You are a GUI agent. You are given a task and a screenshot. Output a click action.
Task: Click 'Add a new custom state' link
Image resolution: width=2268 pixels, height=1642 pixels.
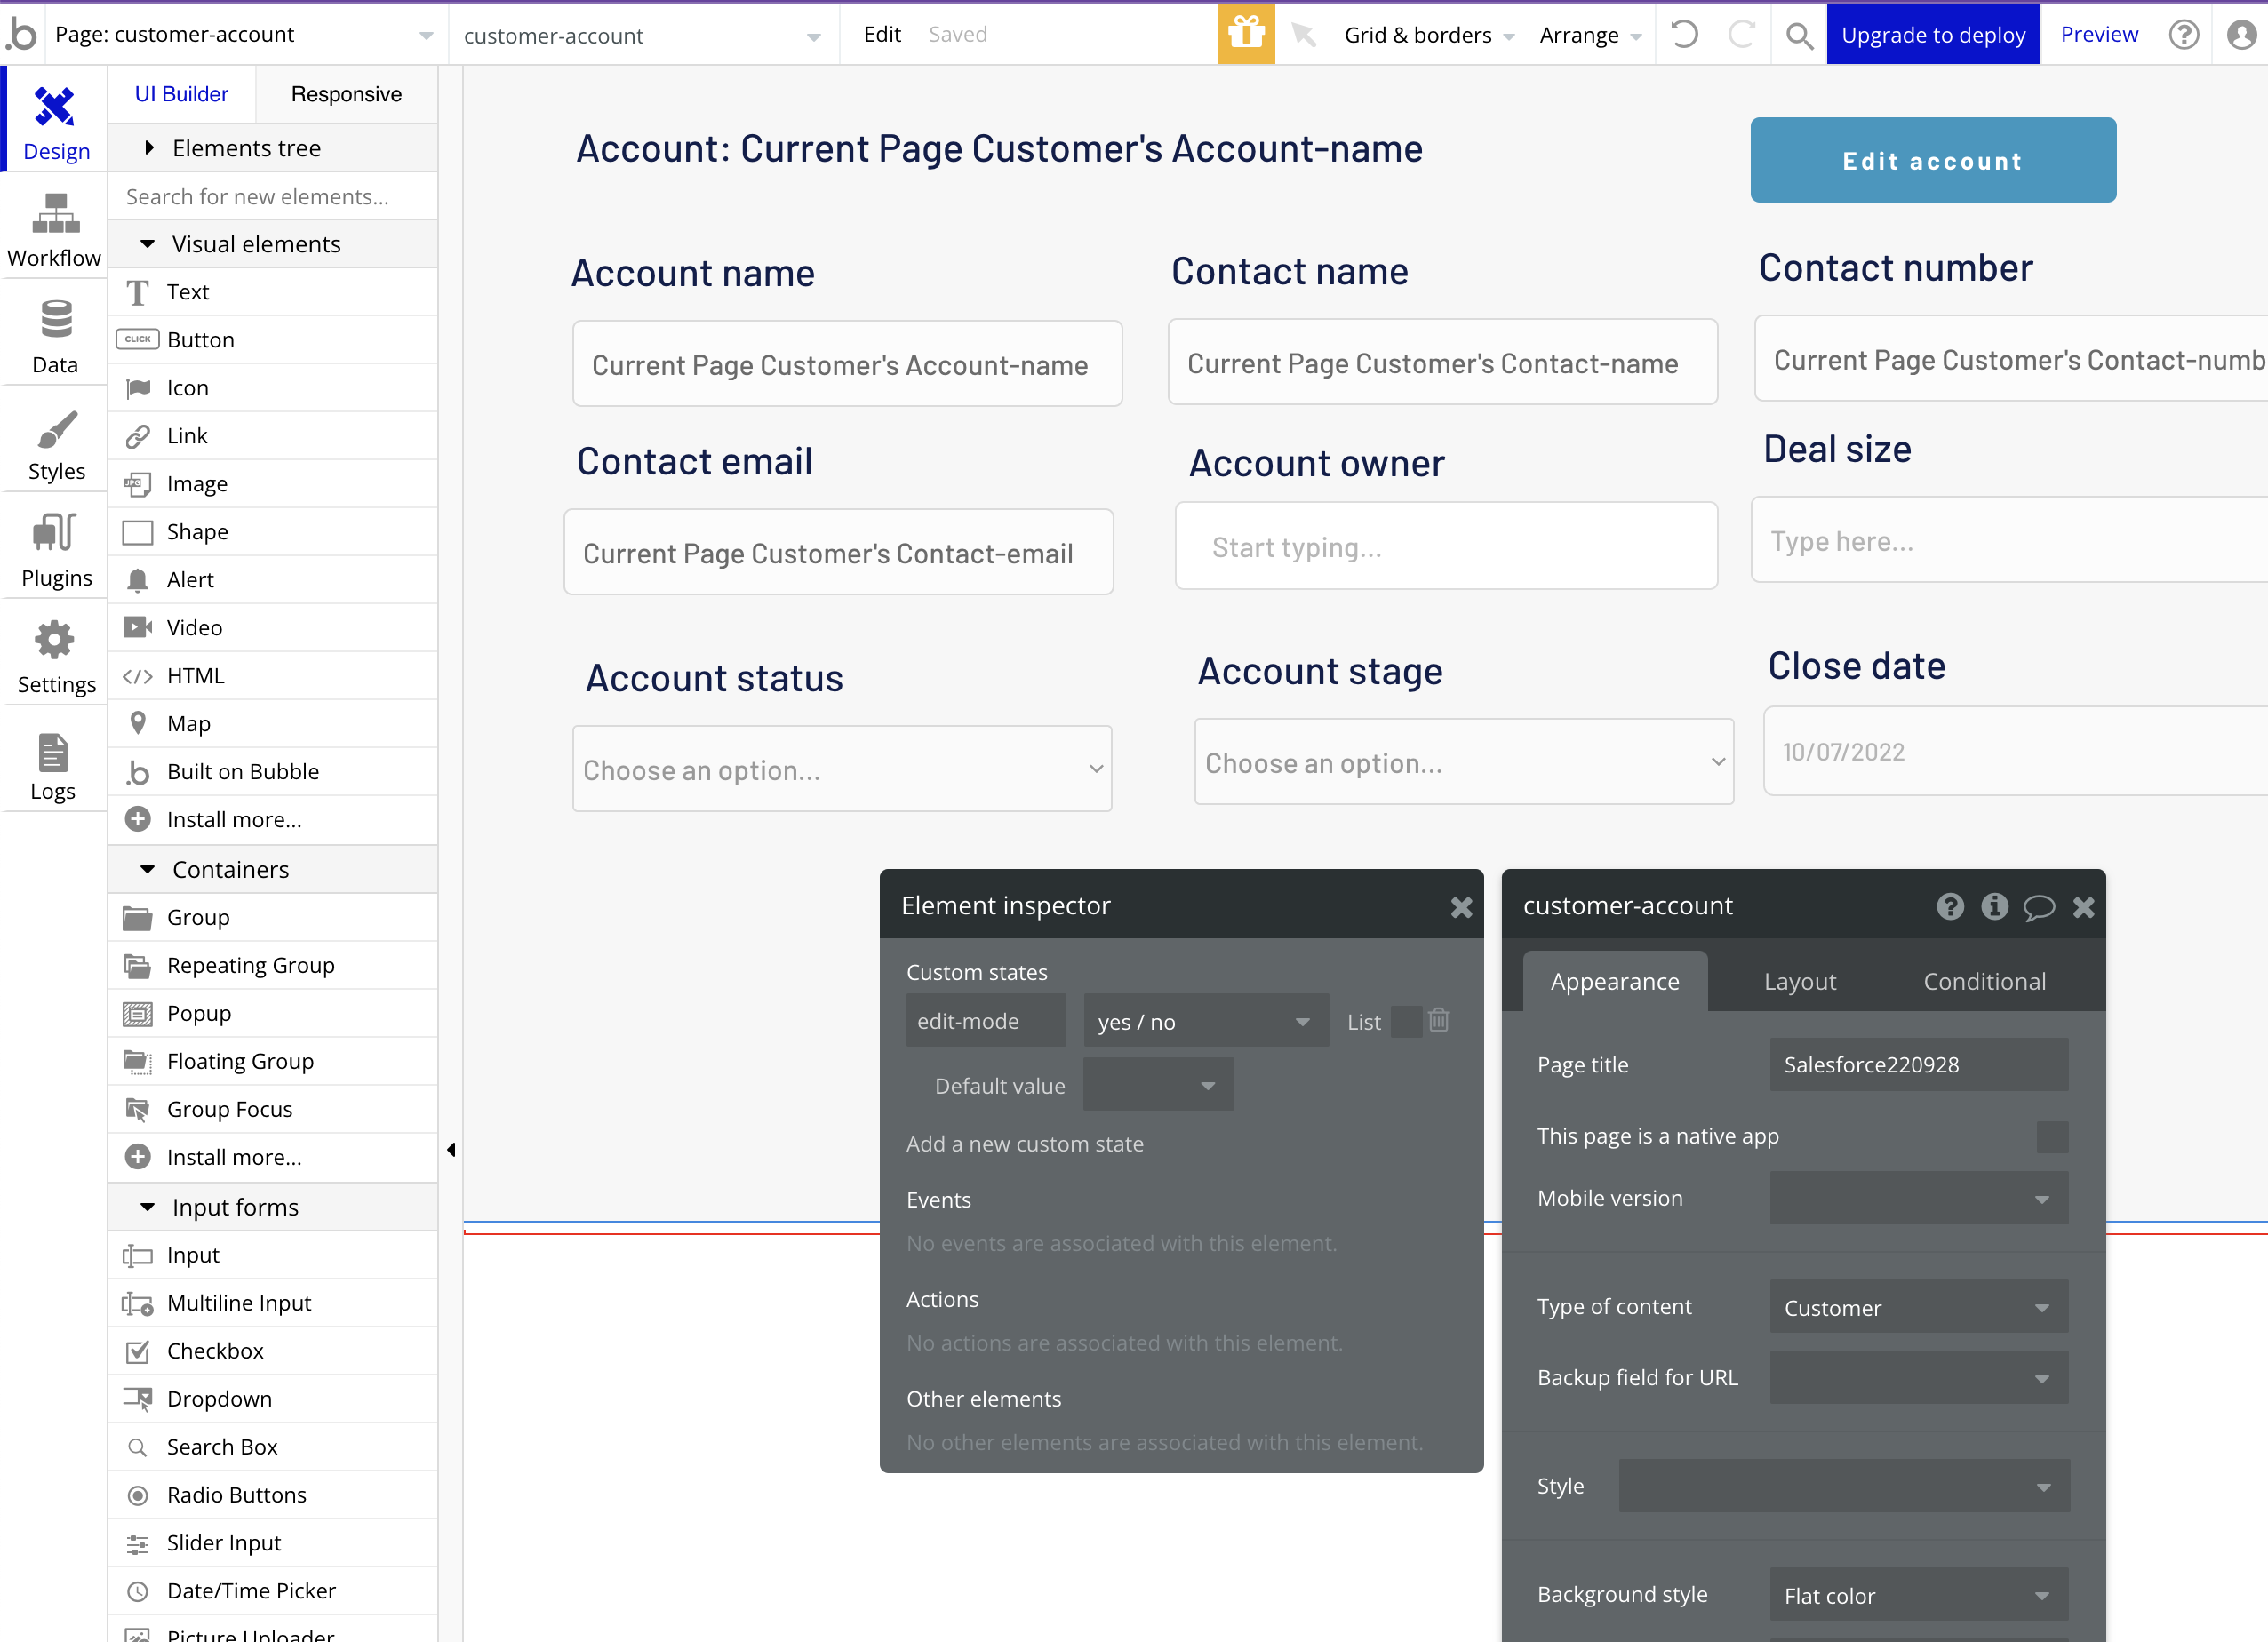[x=1024, y=1143]
